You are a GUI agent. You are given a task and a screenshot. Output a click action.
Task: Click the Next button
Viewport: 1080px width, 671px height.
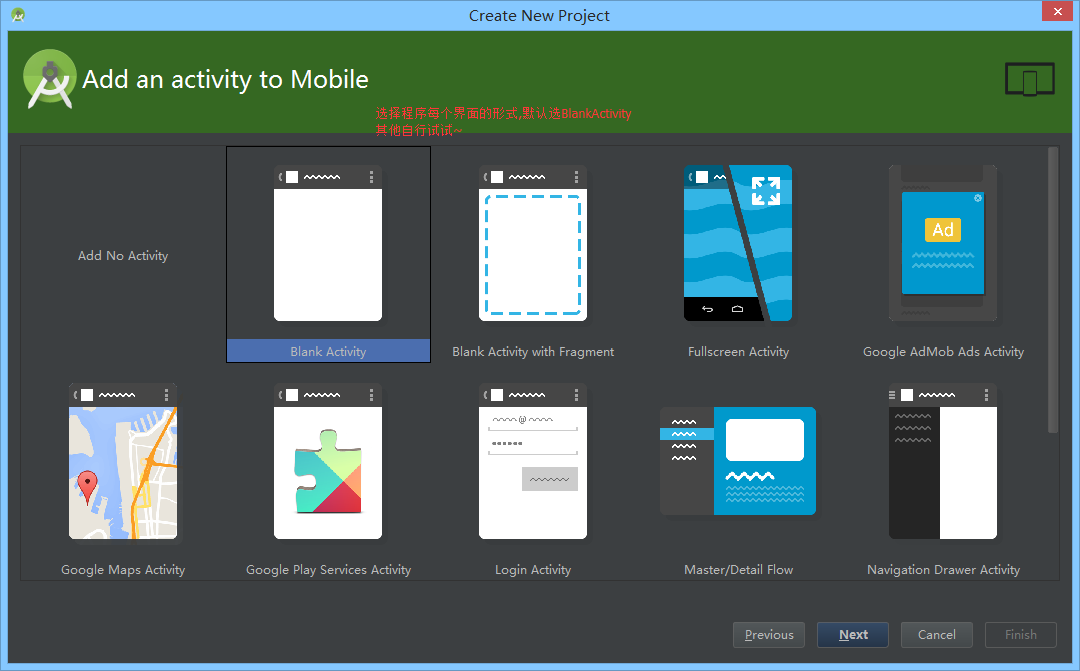point(852,634)
